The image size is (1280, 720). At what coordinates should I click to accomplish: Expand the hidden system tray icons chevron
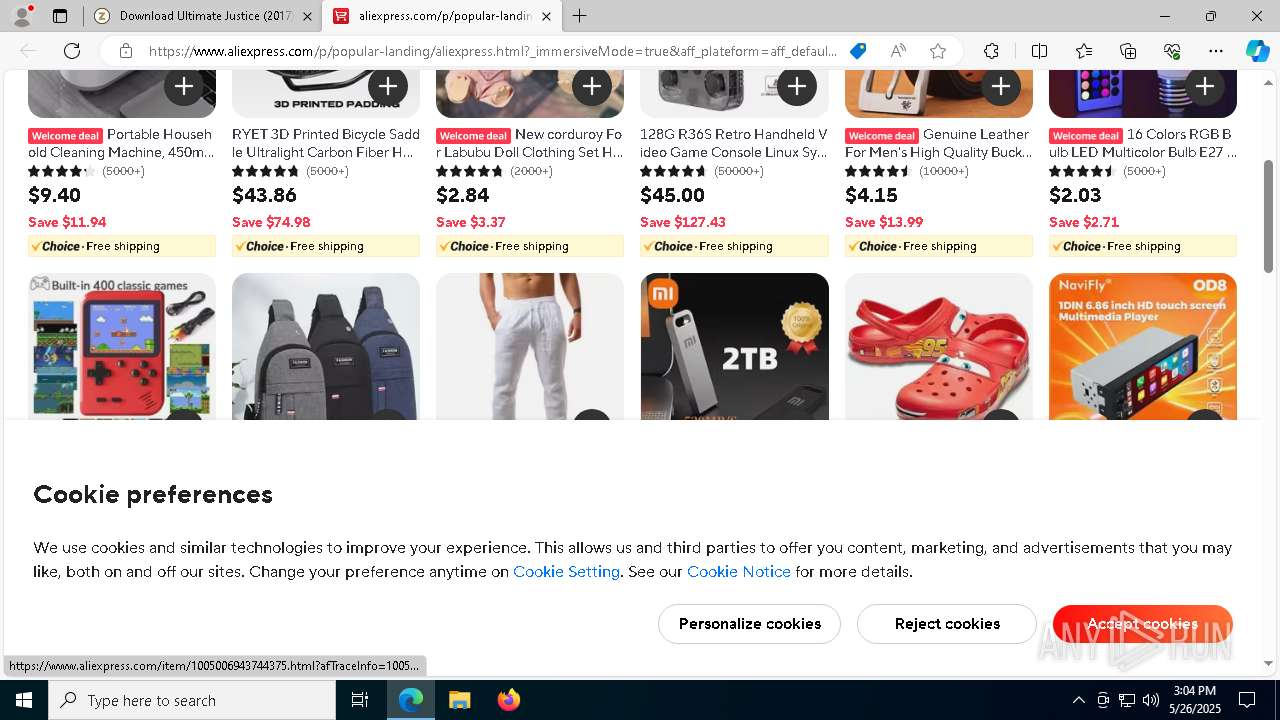point(1078,700)
